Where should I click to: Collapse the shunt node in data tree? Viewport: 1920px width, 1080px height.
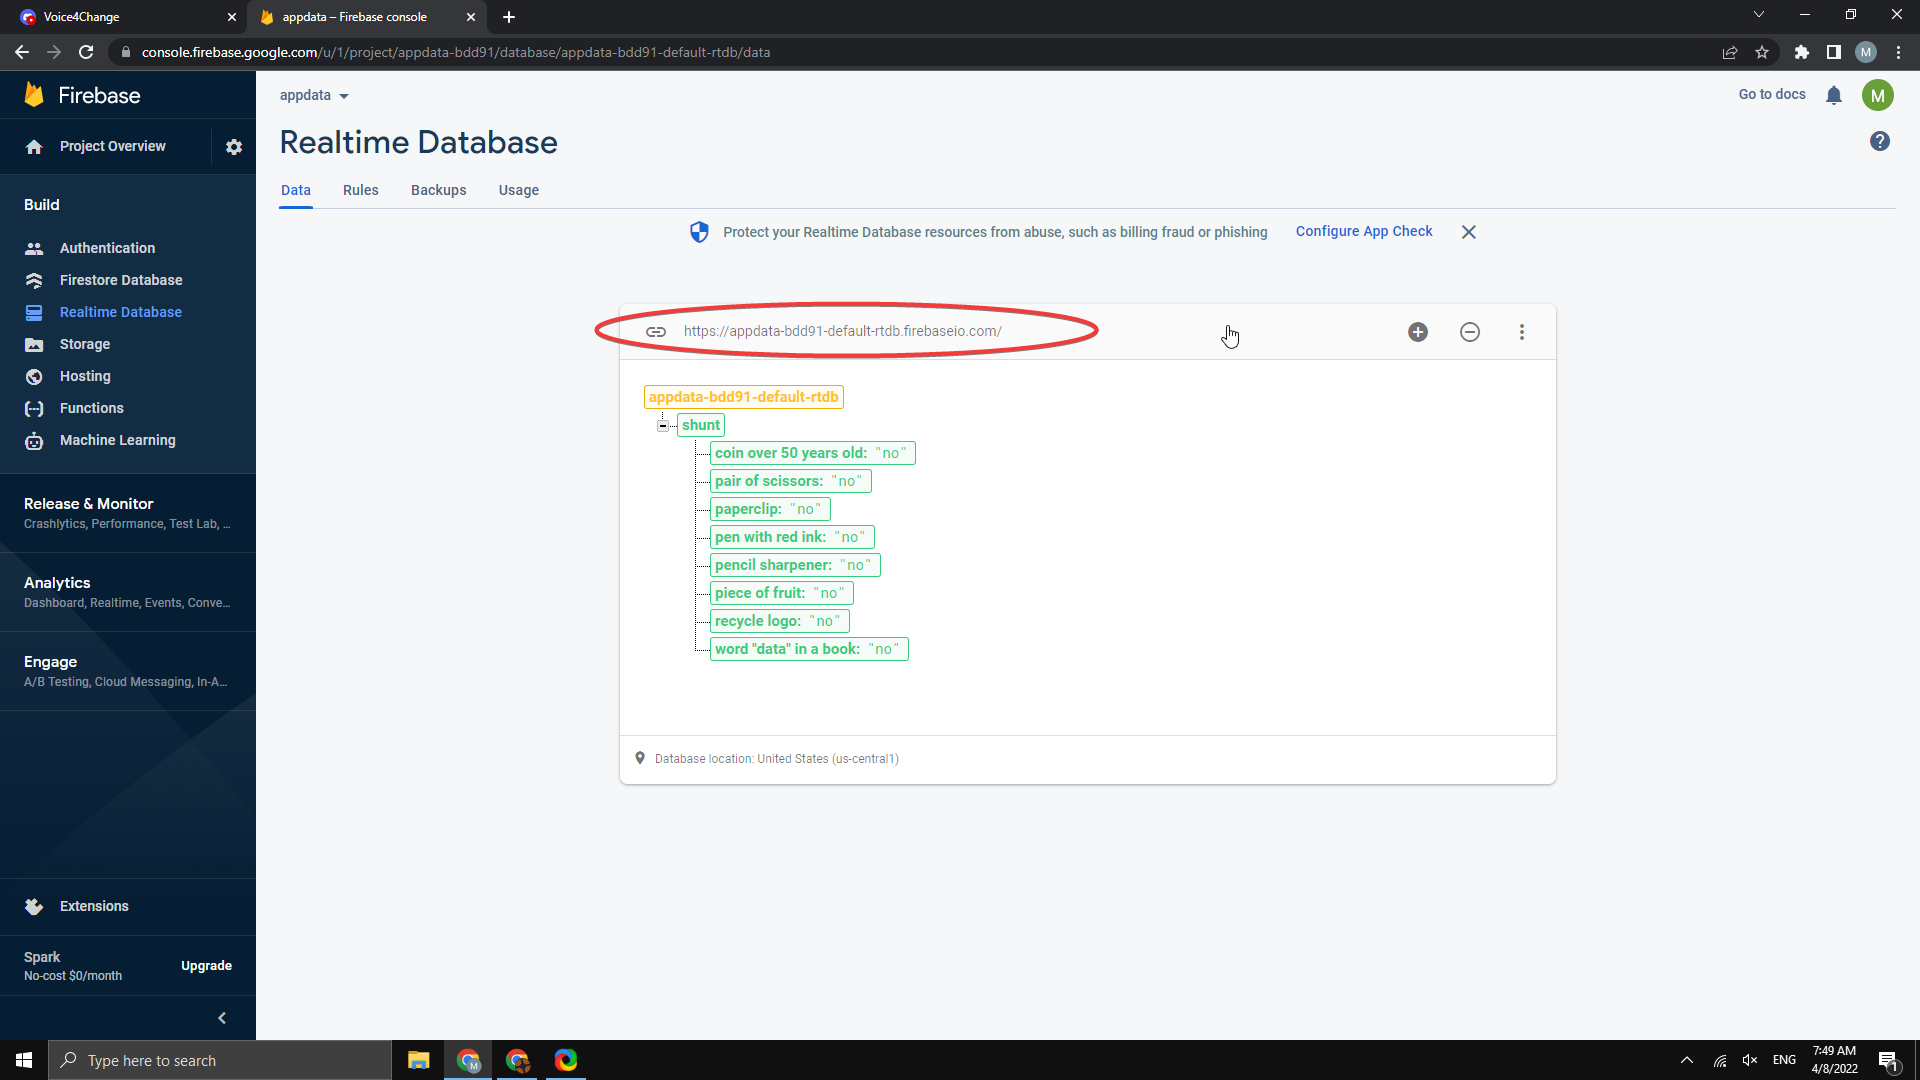coord(662,426)
